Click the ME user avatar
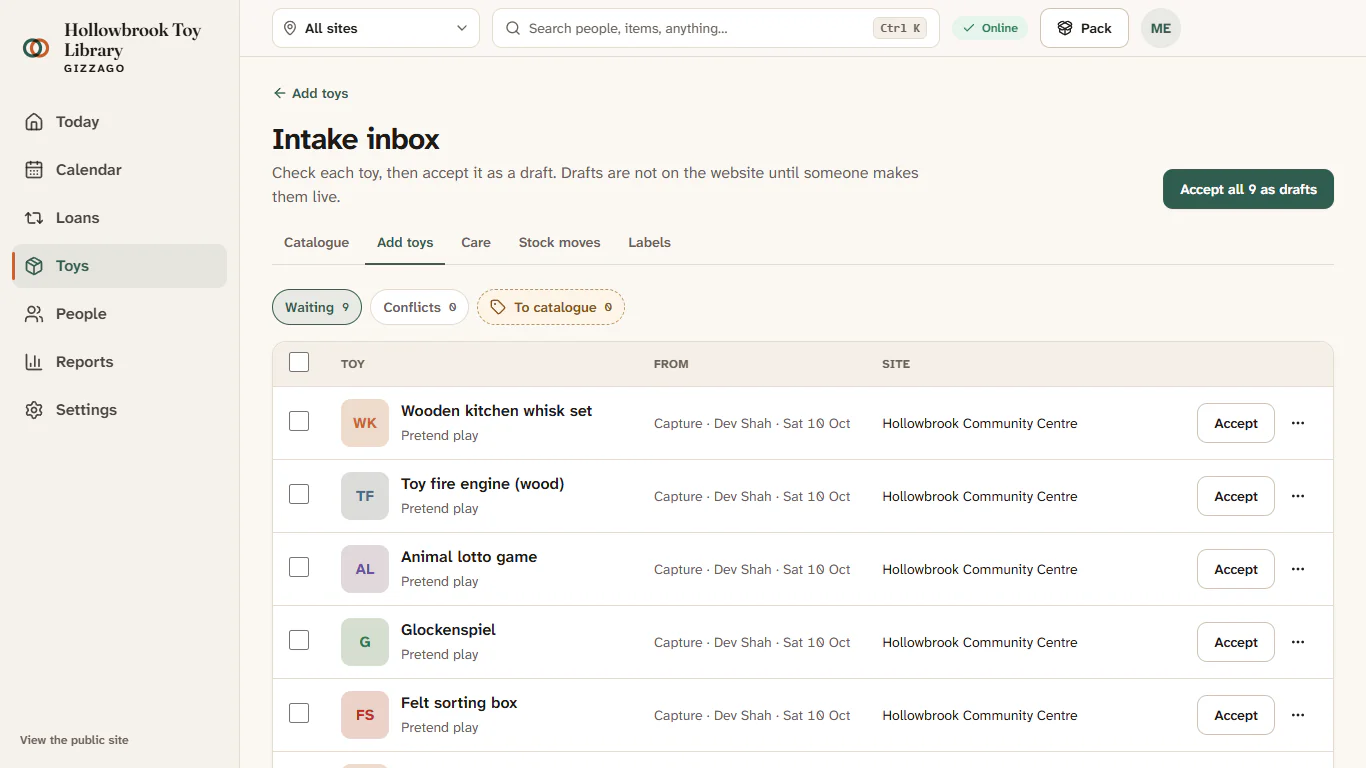Screen dimensions: 1366x768 [x=1161, y=28]
